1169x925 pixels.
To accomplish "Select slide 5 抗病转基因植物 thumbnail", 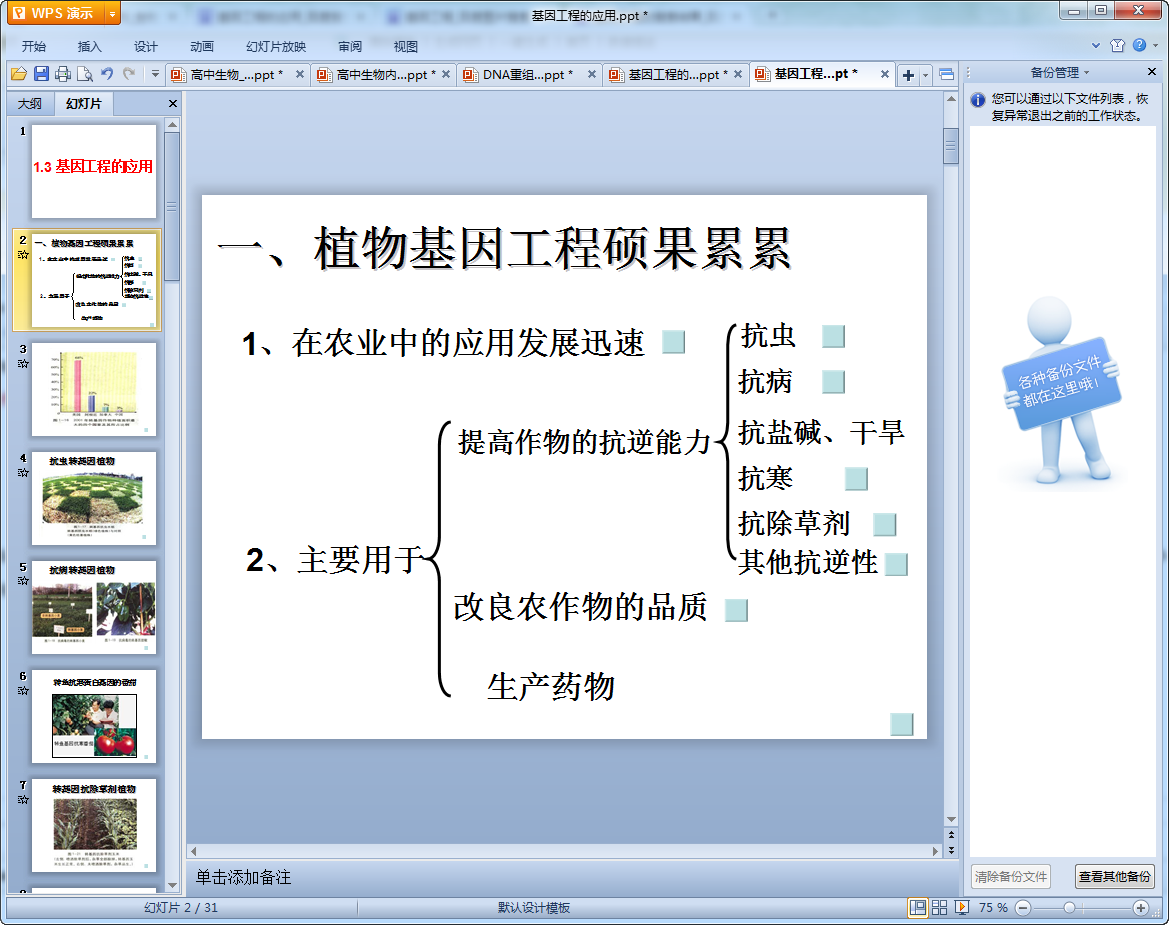I will (x=94, y=607).
